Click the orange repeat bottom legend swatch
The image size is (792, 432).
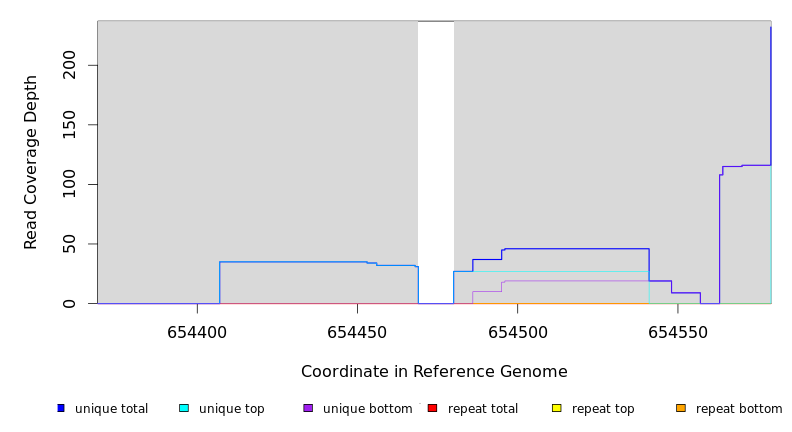(681, 408)
